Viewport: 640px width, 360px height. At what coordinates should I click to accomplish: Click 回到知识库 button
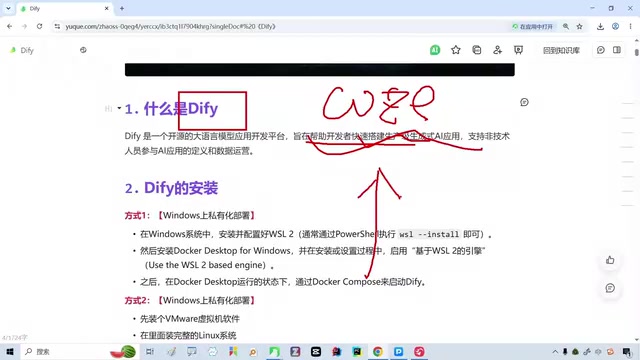click(x=561, y=50)
